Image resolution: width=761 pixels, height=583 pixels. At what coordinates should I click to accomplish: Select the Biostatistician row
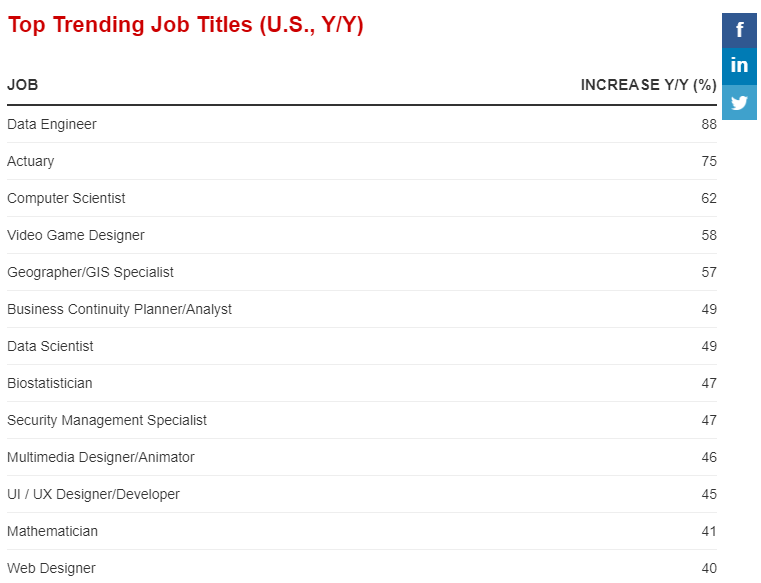click(50, 383)
